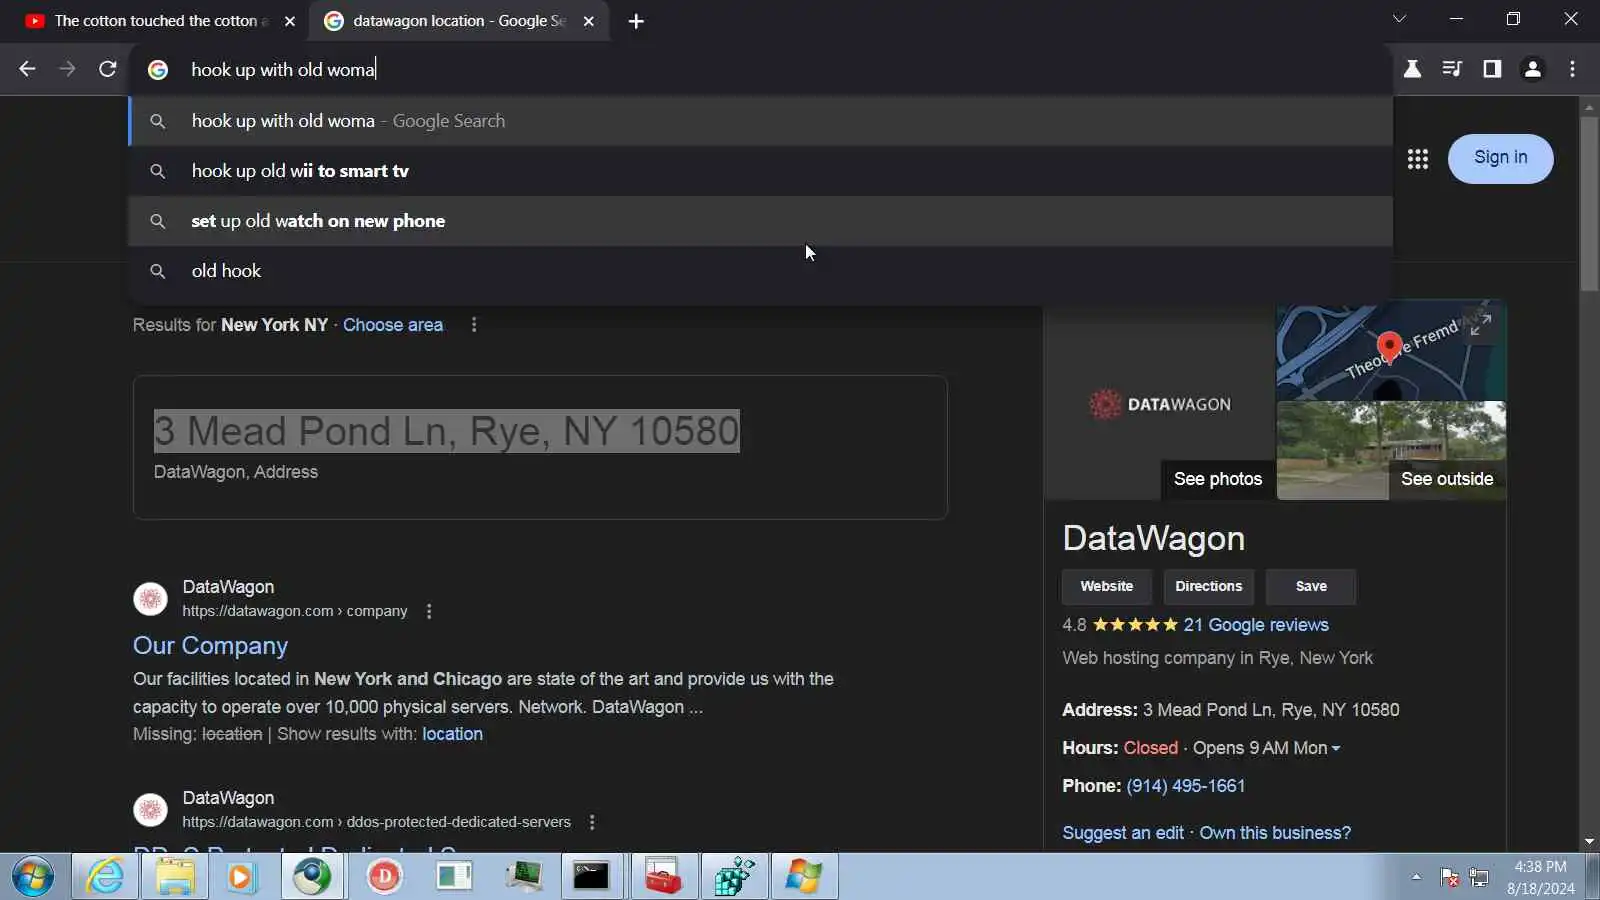Open Chrome Labs flask icon
The width and height of the screenshot is (1600, 900).
click(1412, 69)
